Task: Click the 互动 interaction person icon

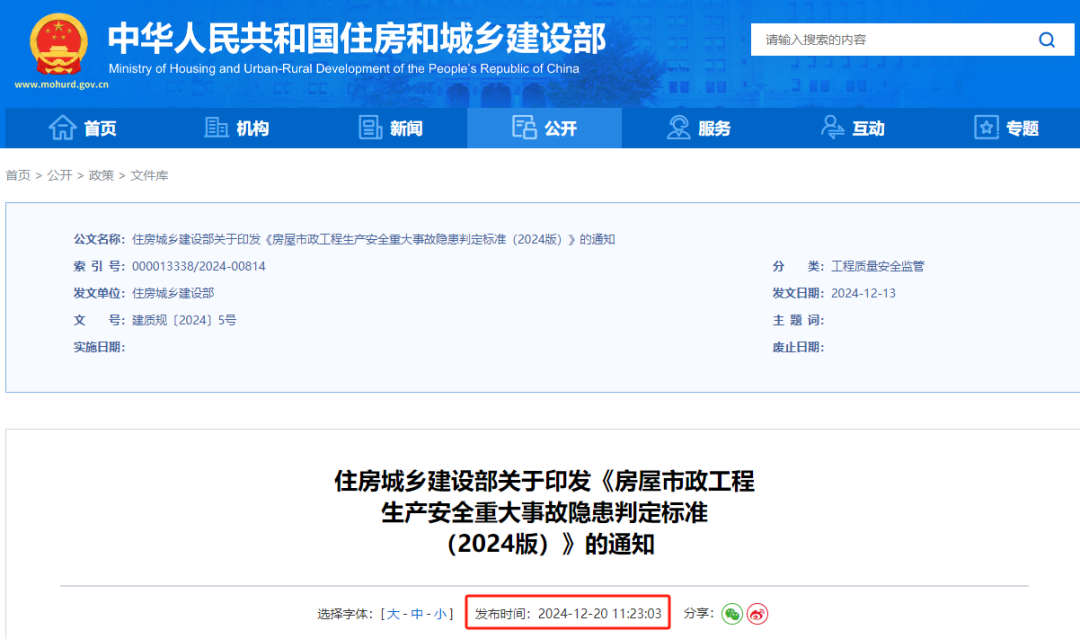Action: (x=832, y=127)
